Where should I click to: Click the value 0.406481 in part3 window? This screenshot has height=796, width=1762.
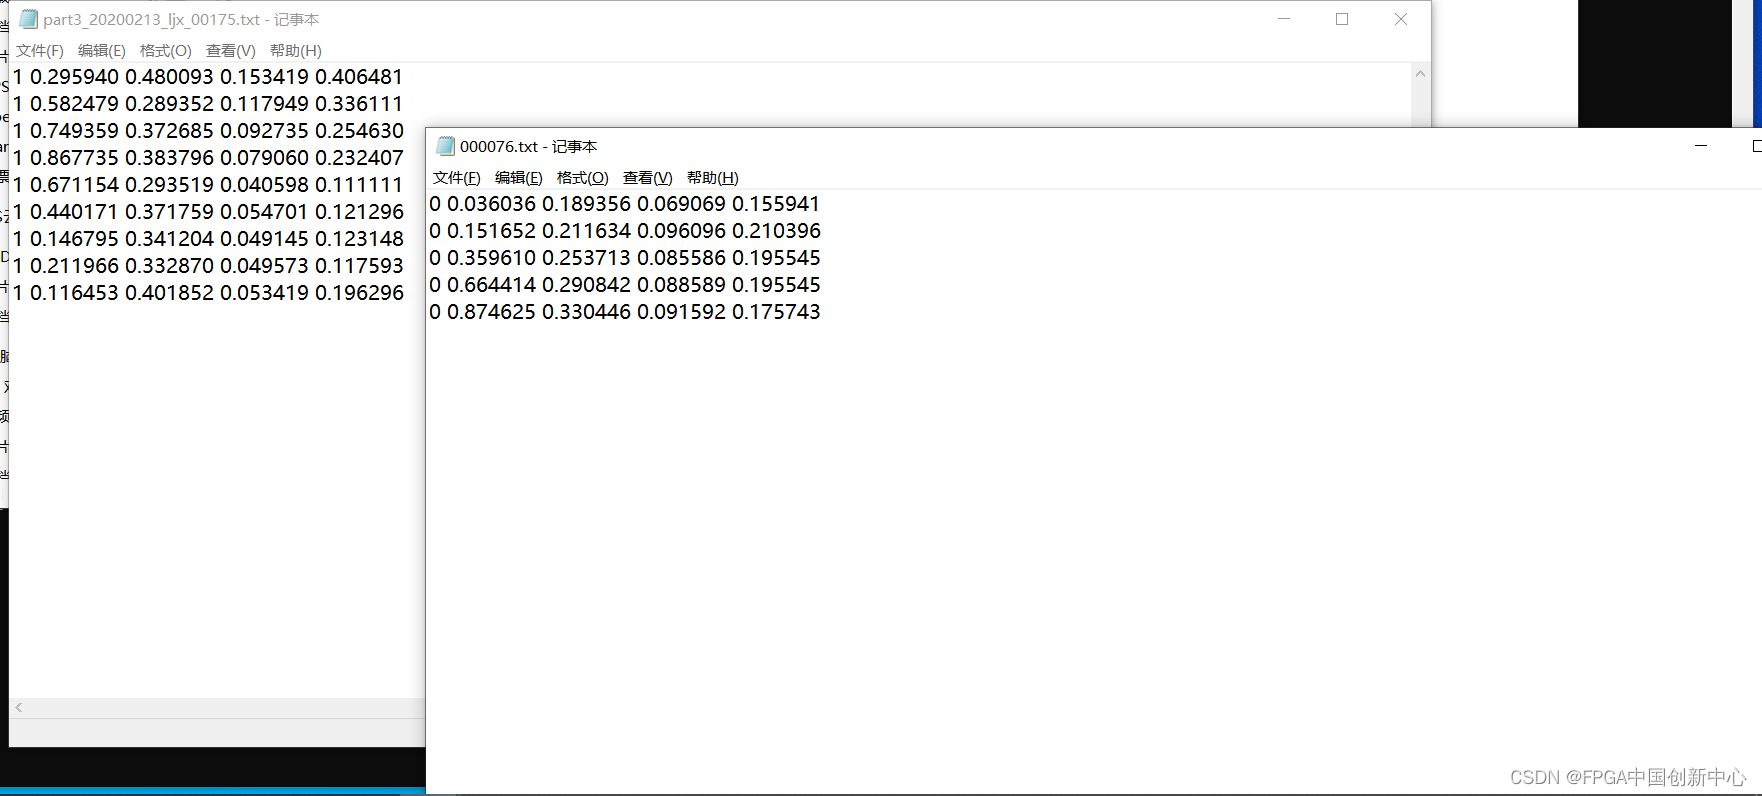[359, 77]
